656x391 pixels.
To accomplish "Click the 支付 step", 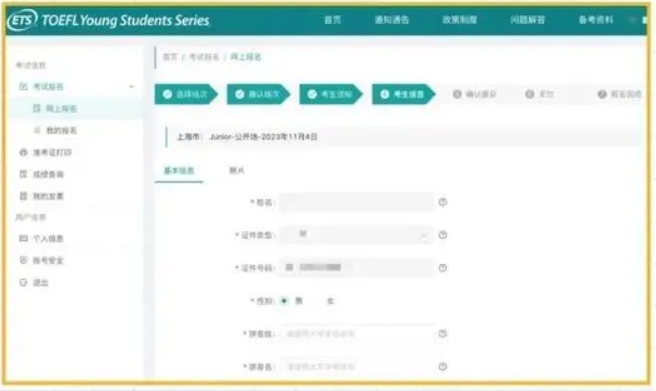I will pos(540,94).
